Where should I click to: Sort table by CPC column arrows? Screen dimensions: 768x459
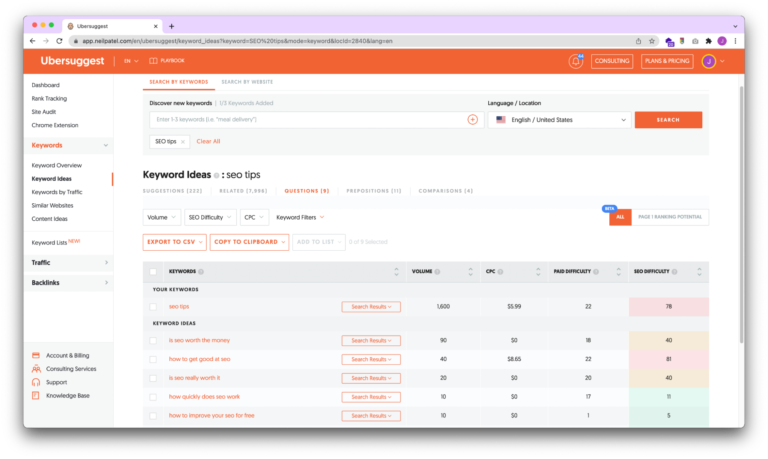point(538,272)
